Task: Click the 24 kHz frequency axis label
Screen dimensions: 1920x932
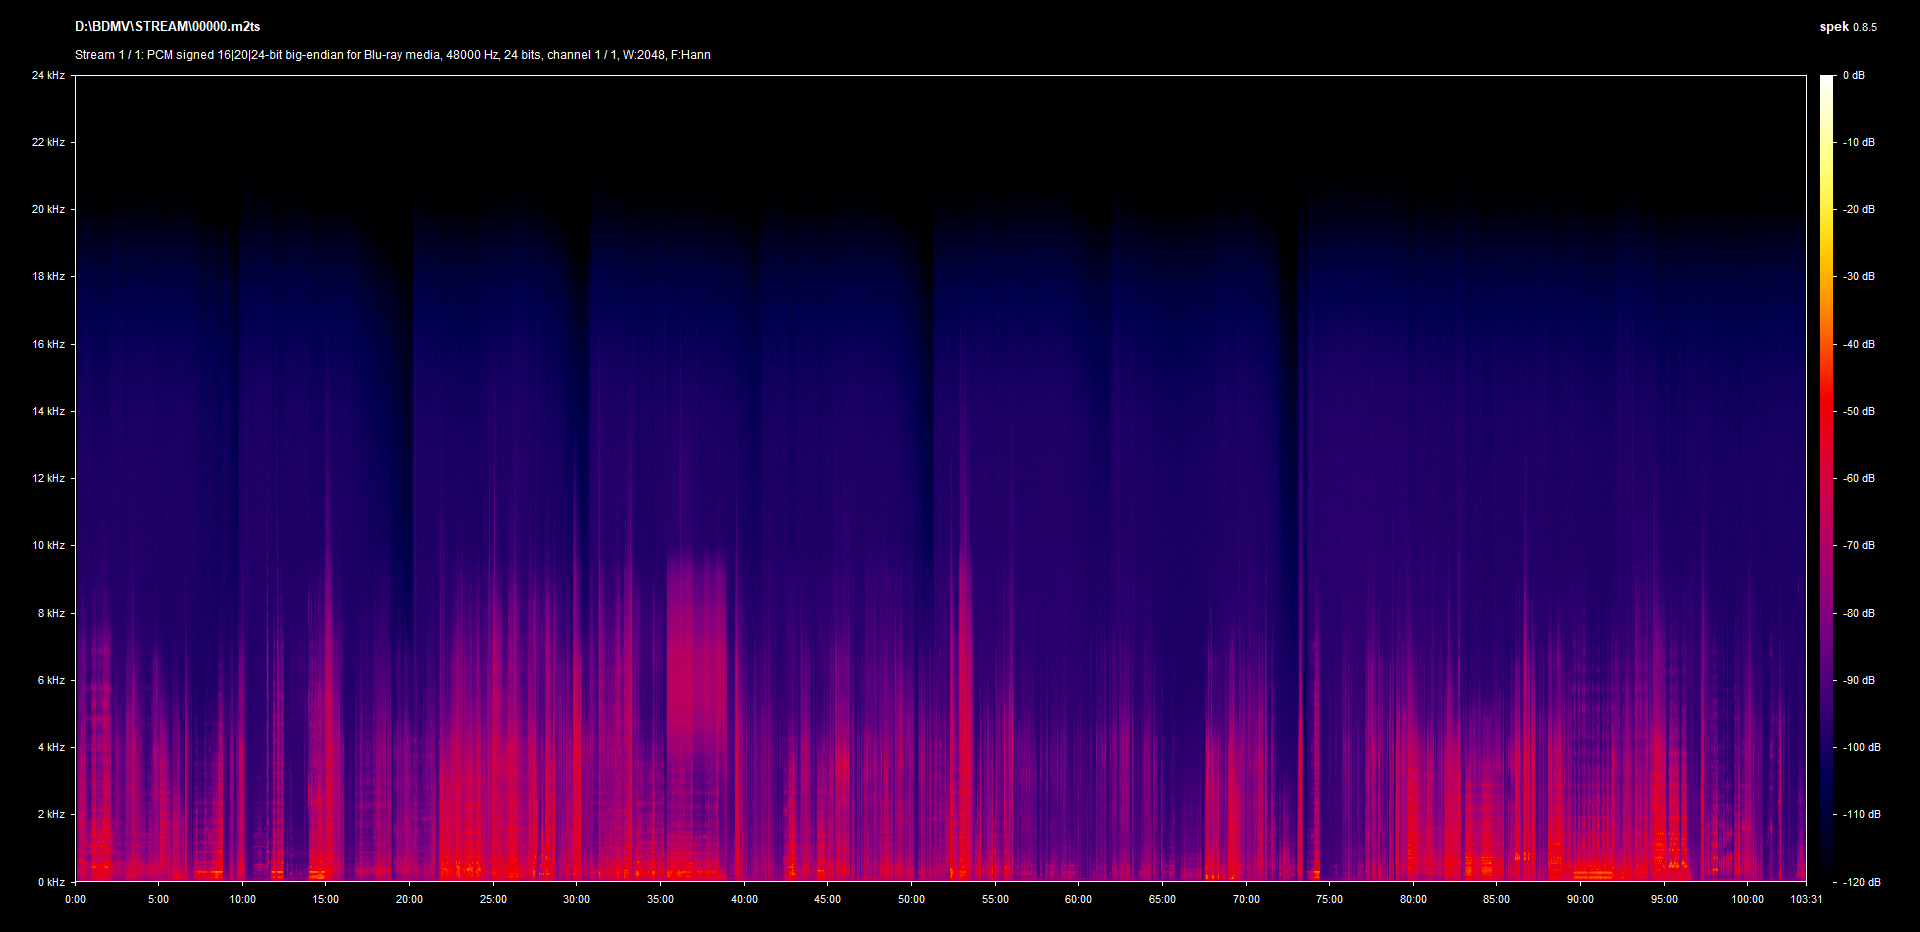Action: (x=48, y=75)
